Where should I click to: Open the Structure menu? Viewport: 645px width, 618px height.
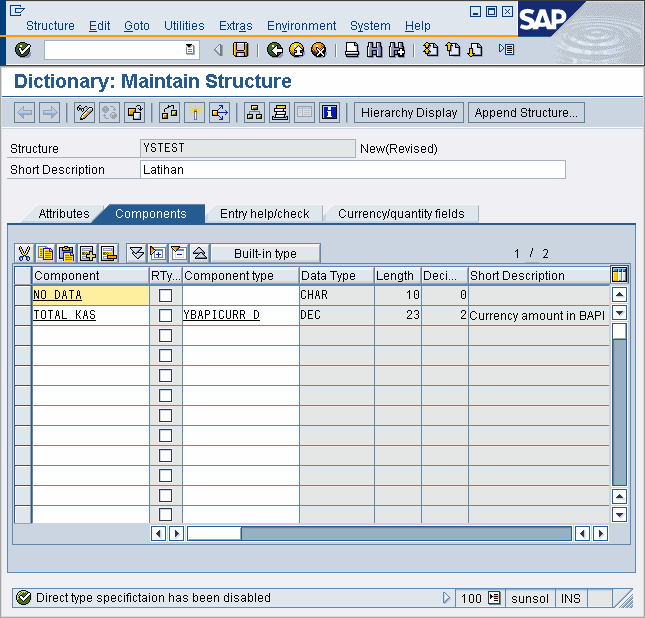coord(50,26)
